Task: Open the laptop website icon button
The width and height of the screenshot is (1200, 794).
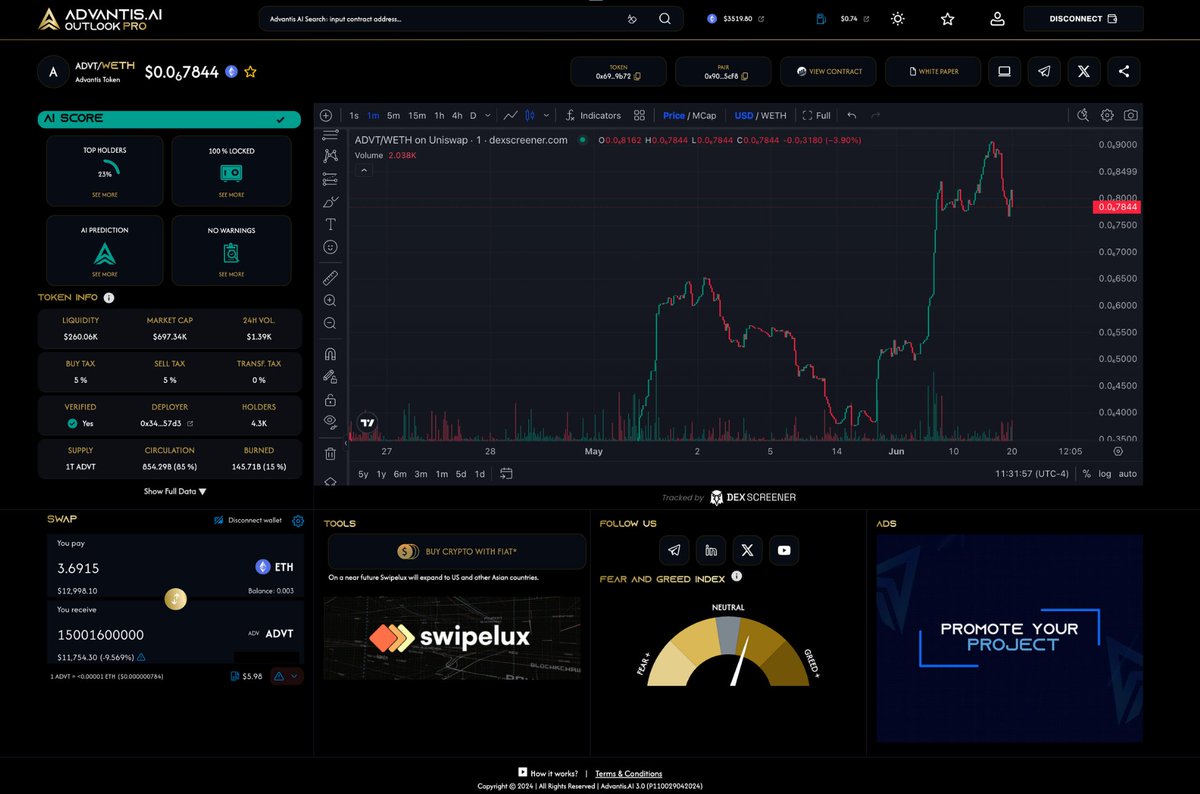Action: [1005, 71]
